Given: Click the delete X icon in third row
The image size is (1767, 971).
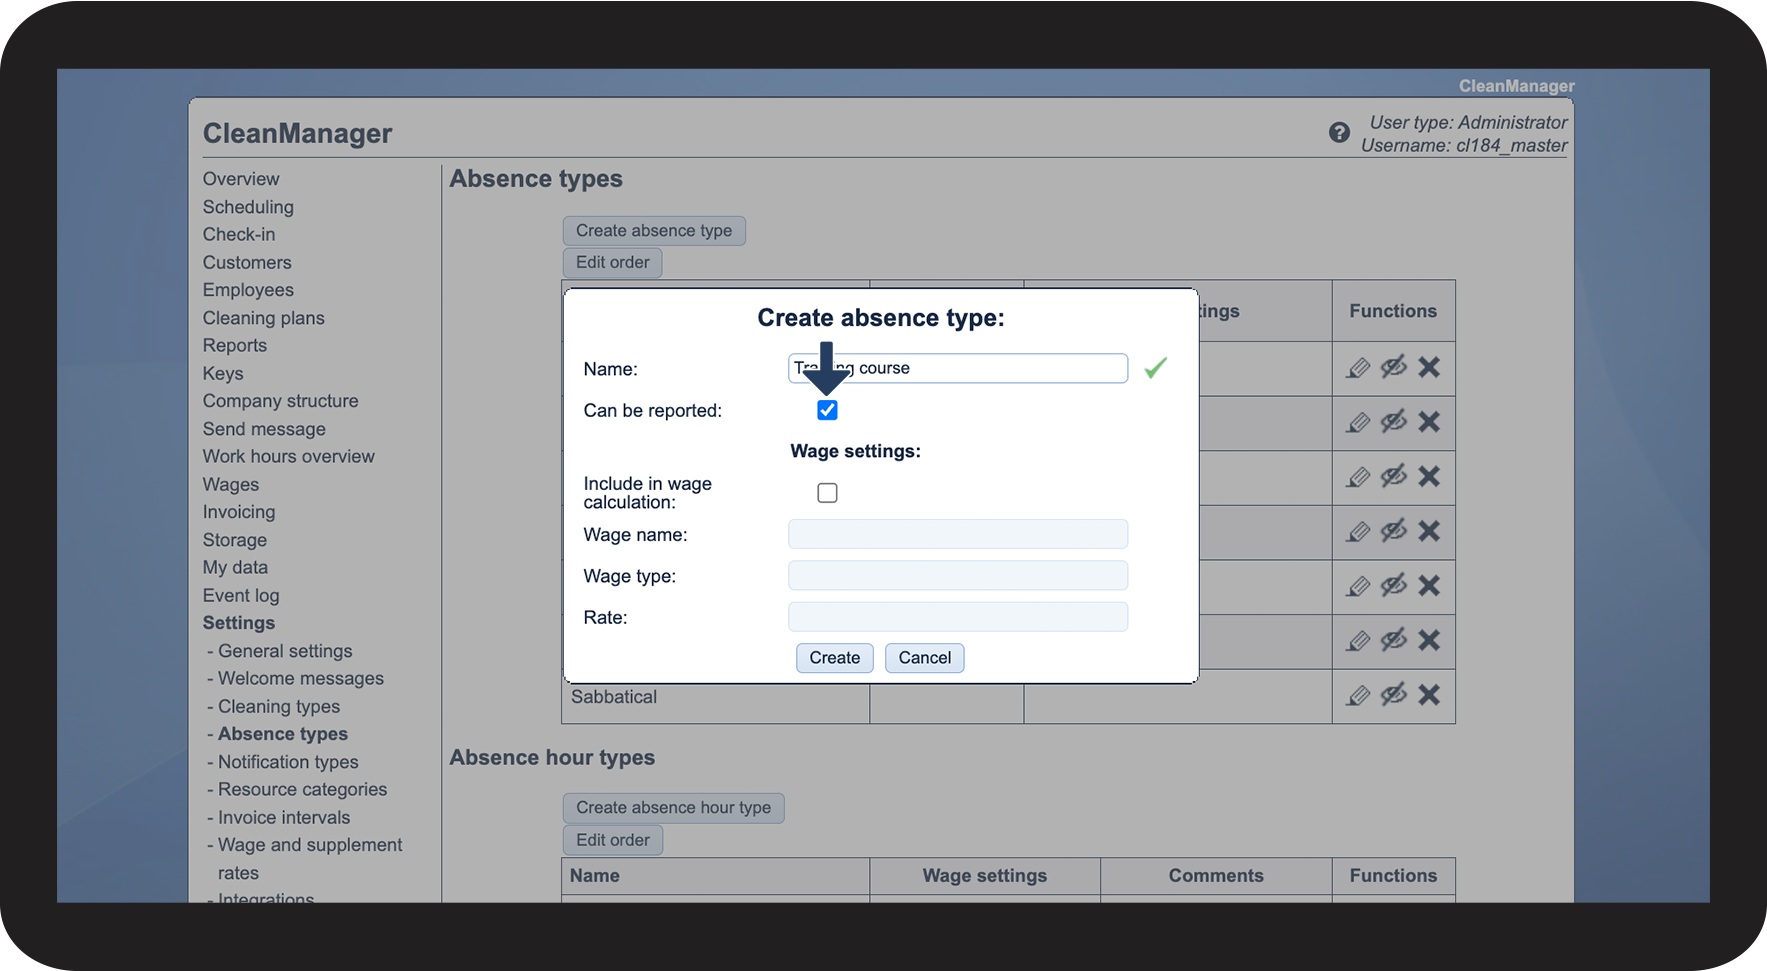Looking at the screenshot, I should click(1429, 476).
